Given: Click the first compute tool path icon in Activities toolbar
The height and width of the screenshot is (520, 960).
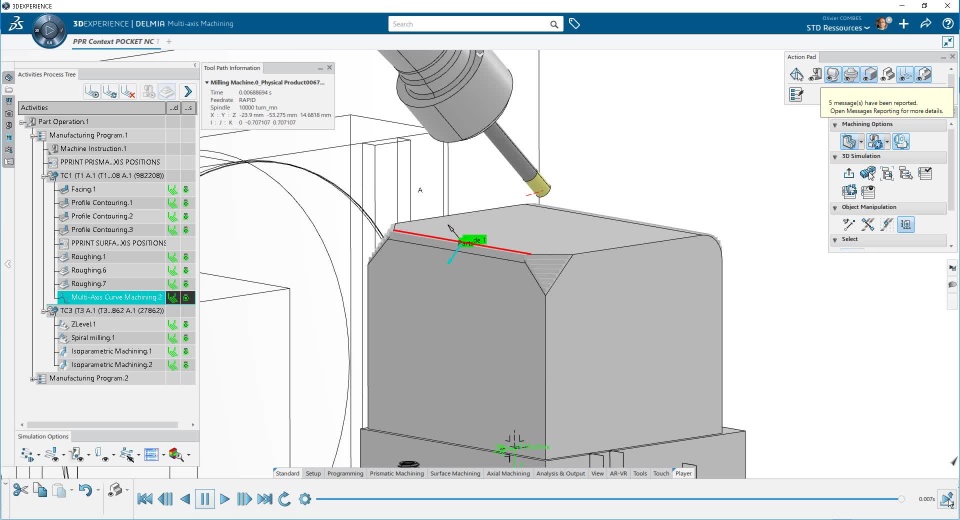Looking at the screenshot, I should [92, 92].
